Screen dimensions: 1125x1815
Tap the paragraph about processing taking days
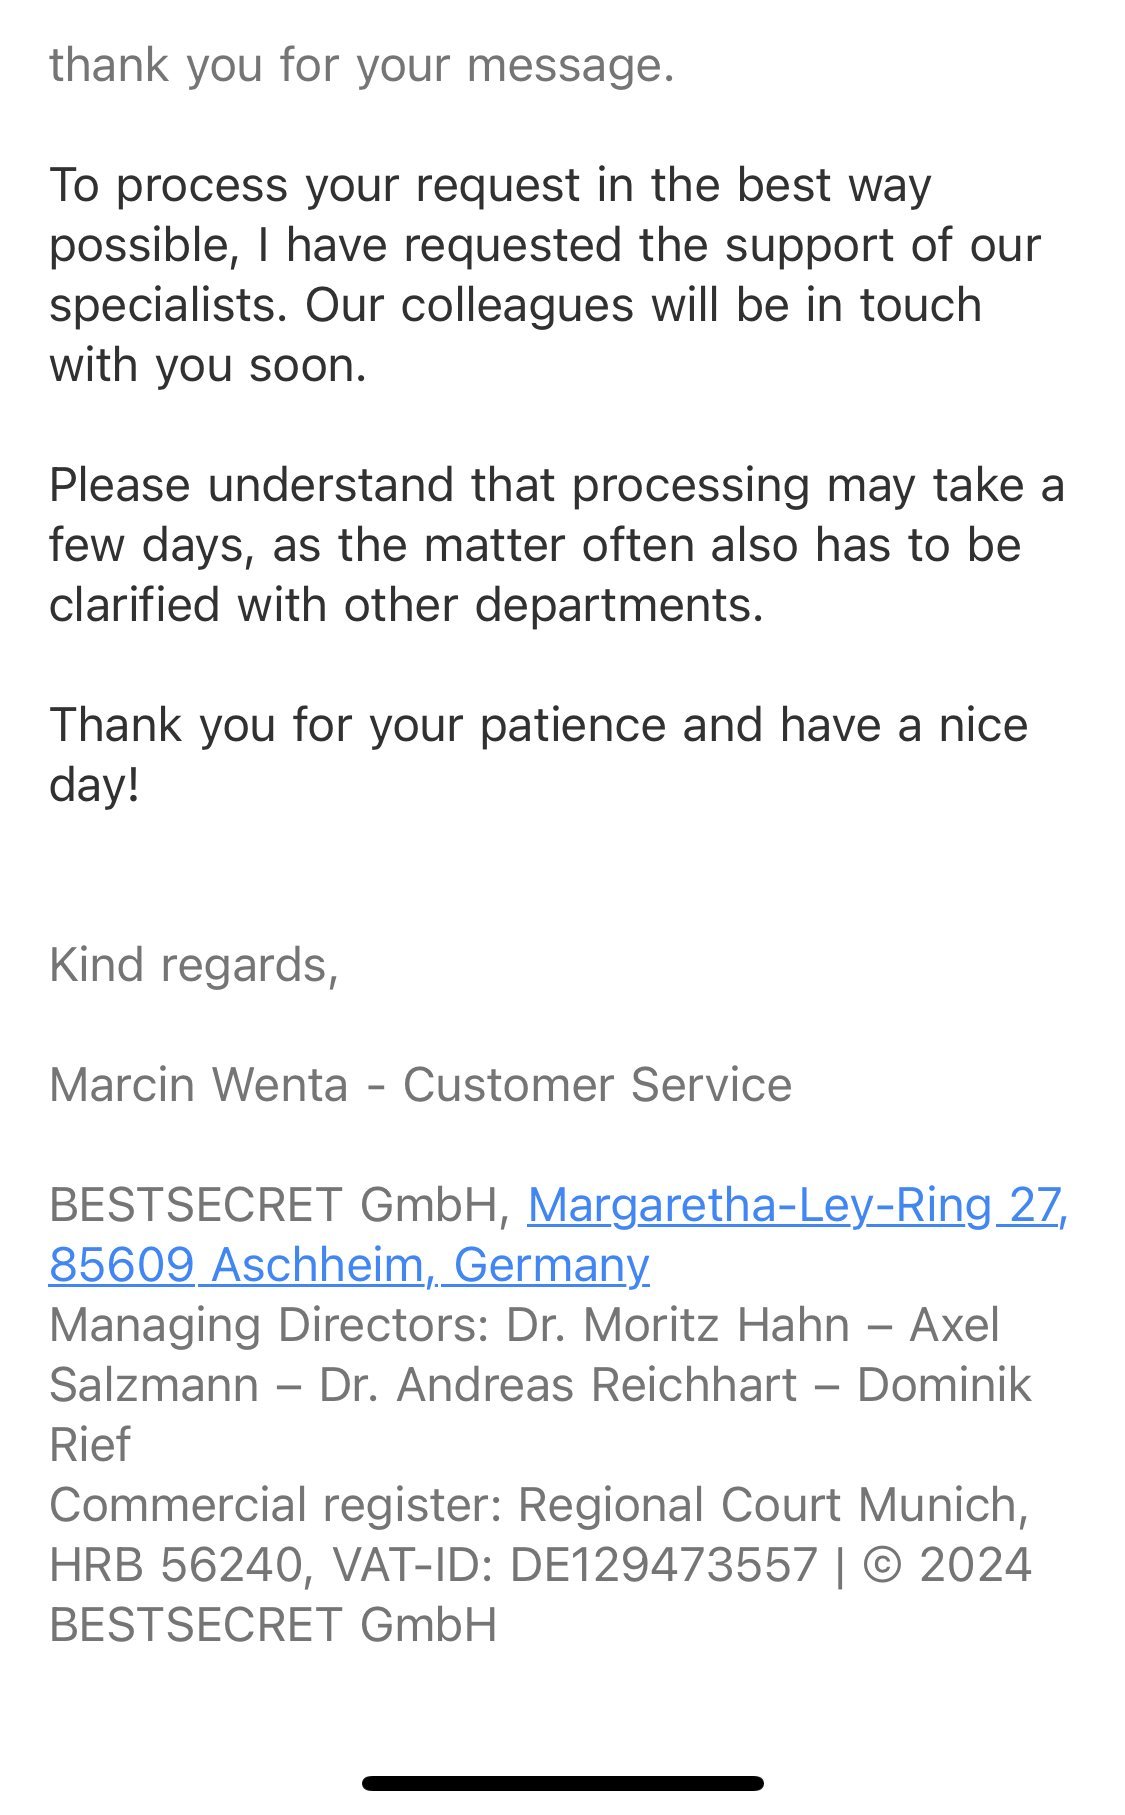[556, 545]
